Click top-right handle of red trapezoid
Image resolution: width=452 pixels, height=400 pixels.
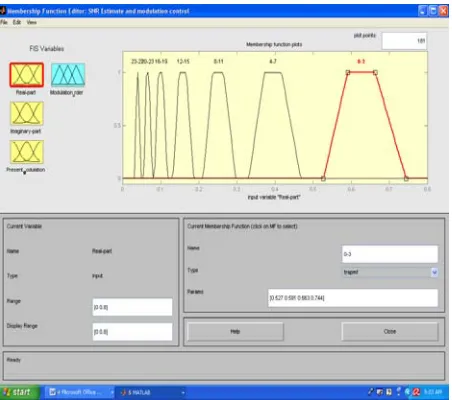point(375,72)
